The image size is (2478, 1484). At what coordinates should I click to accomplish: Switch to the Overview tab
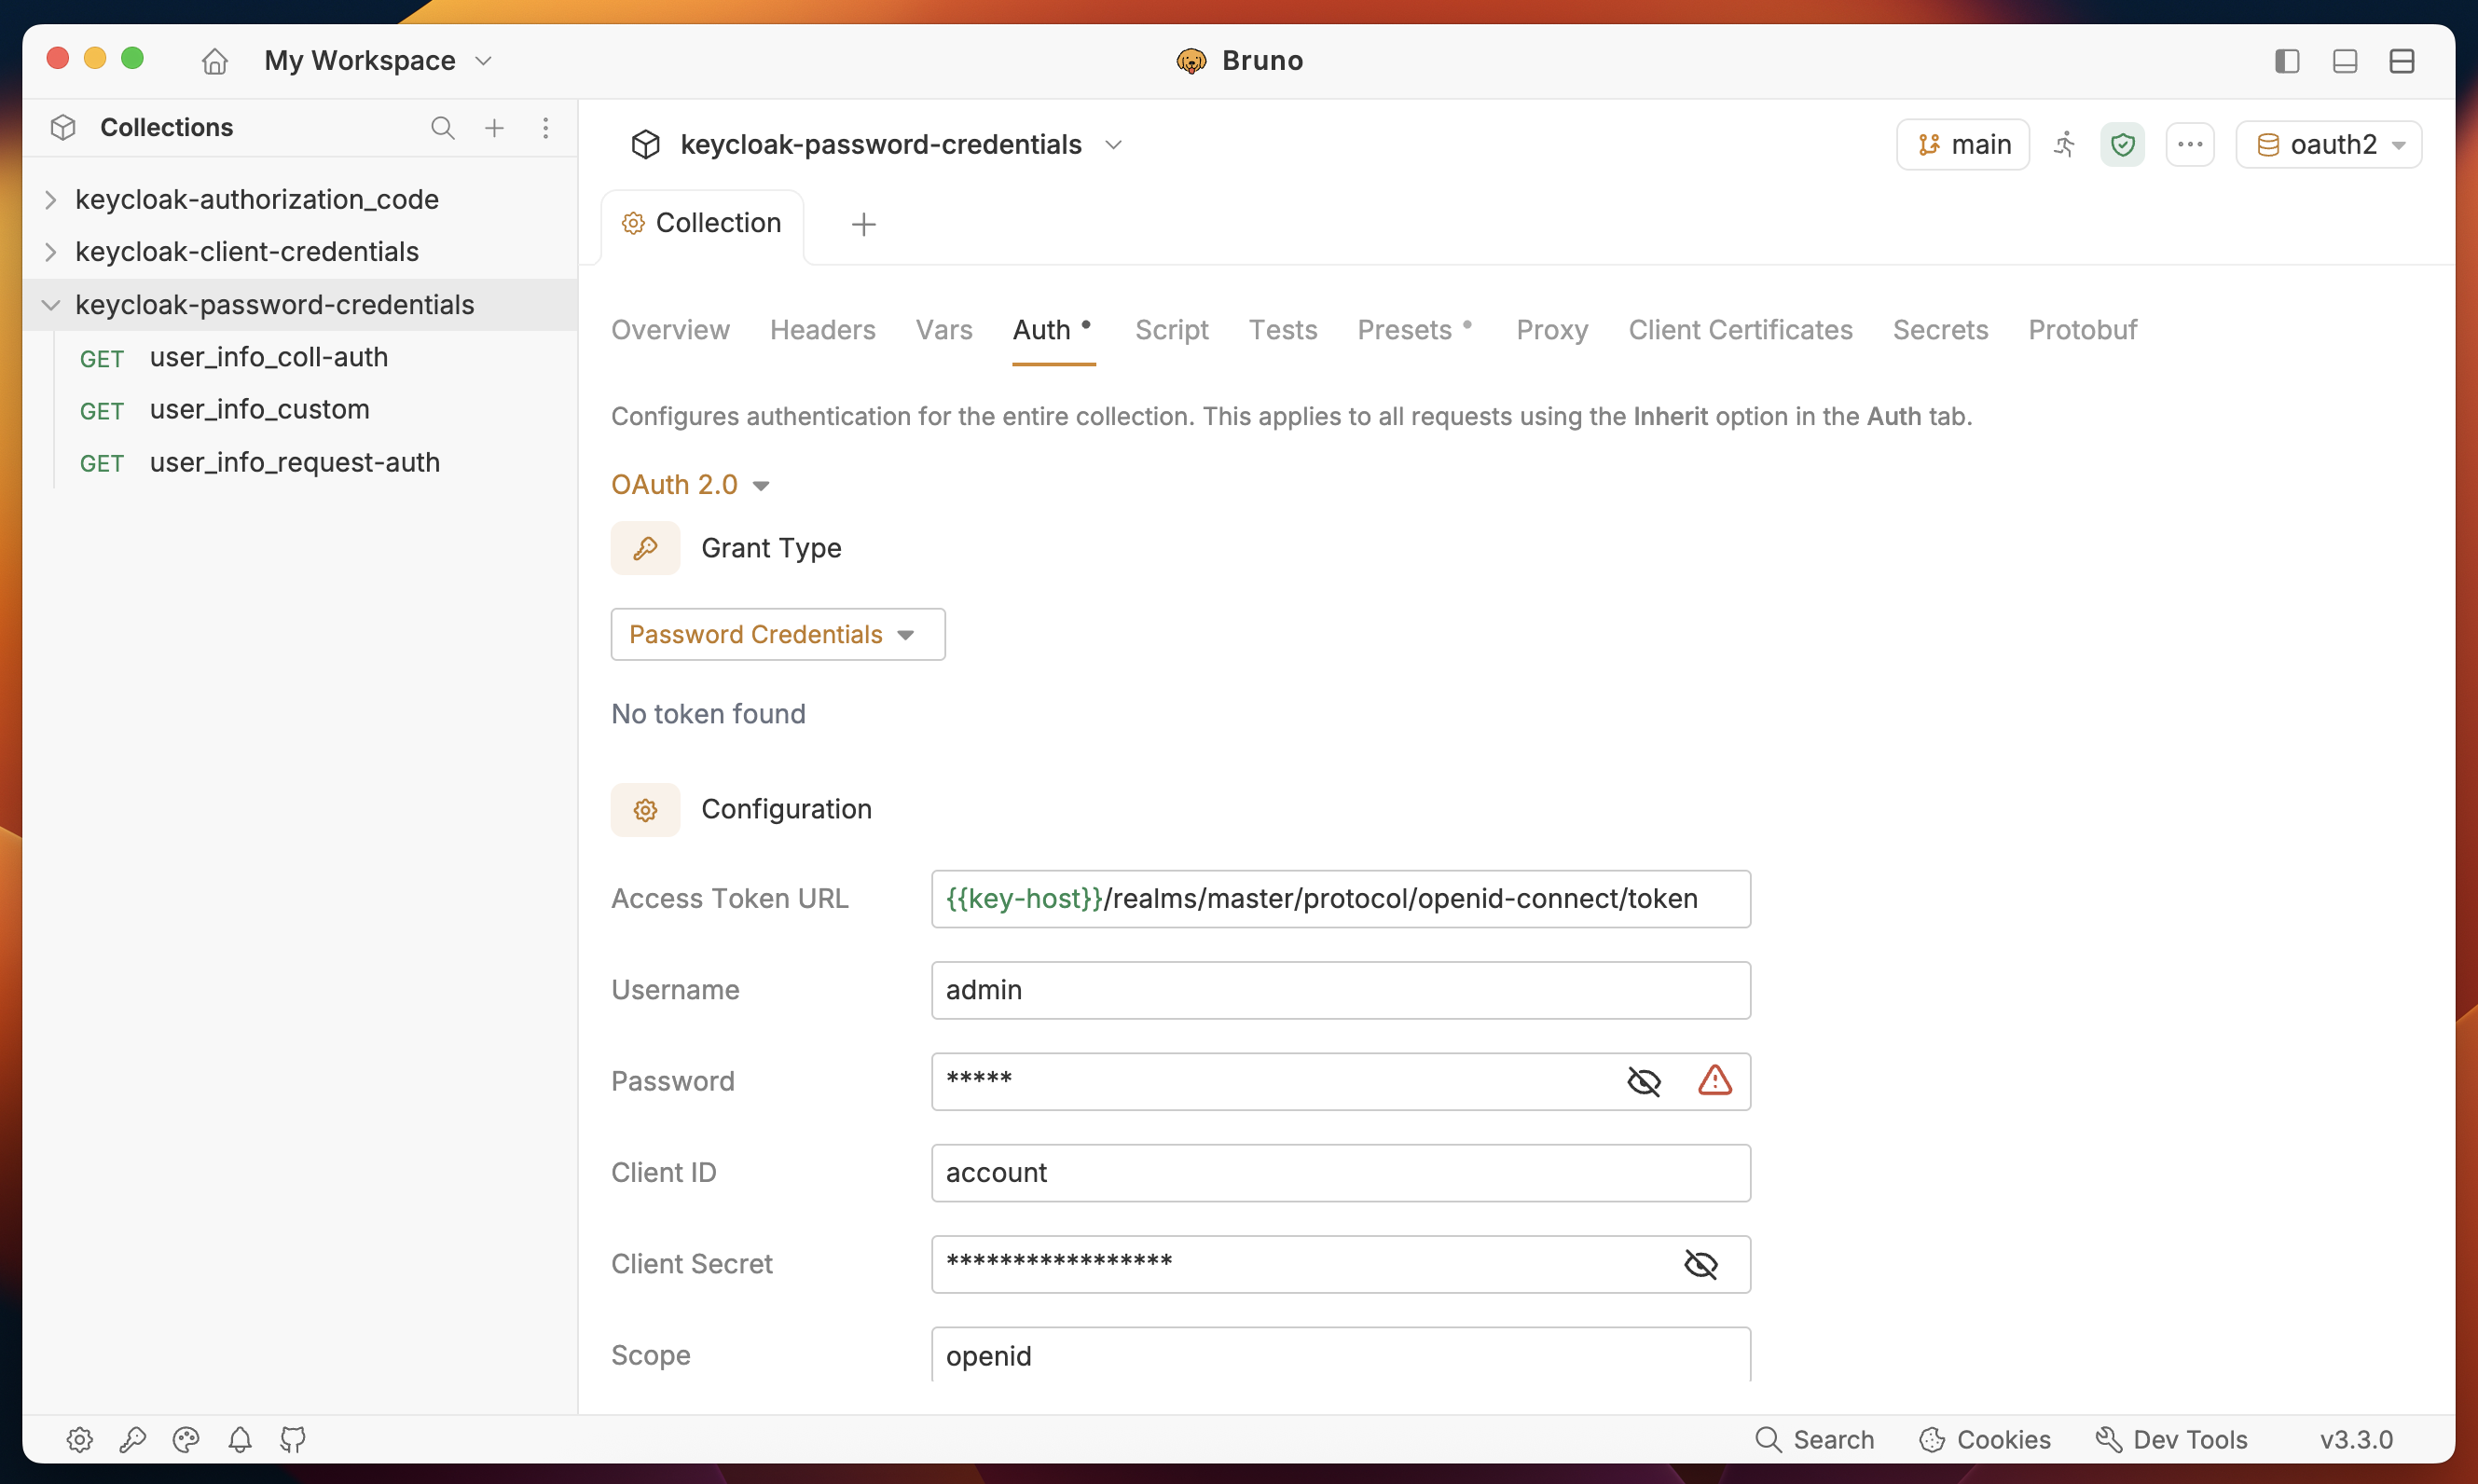tap(670, 330)
